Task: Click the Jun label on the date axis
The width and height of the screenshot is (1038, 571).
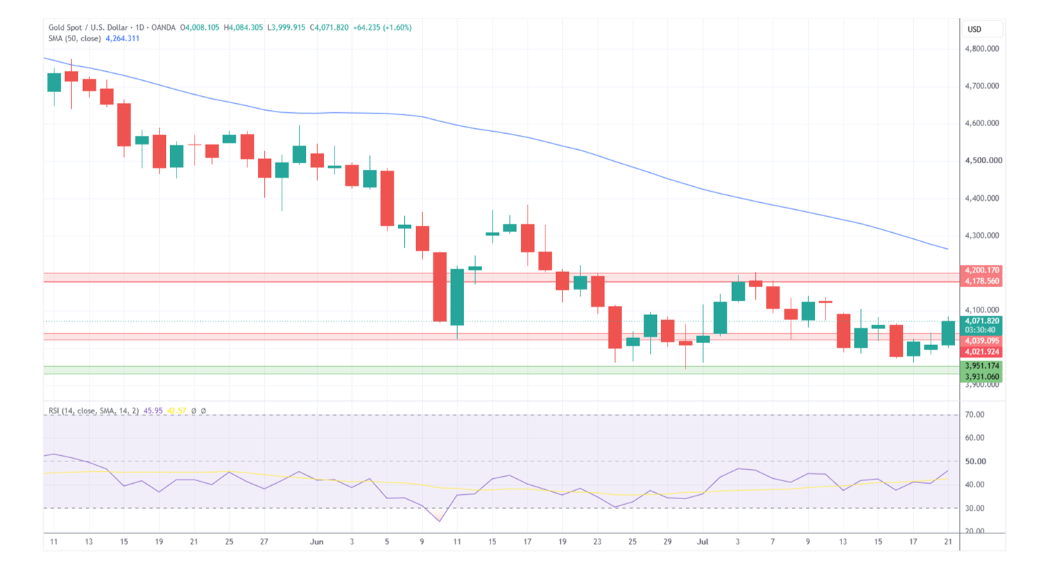Action: click(316, 542)
